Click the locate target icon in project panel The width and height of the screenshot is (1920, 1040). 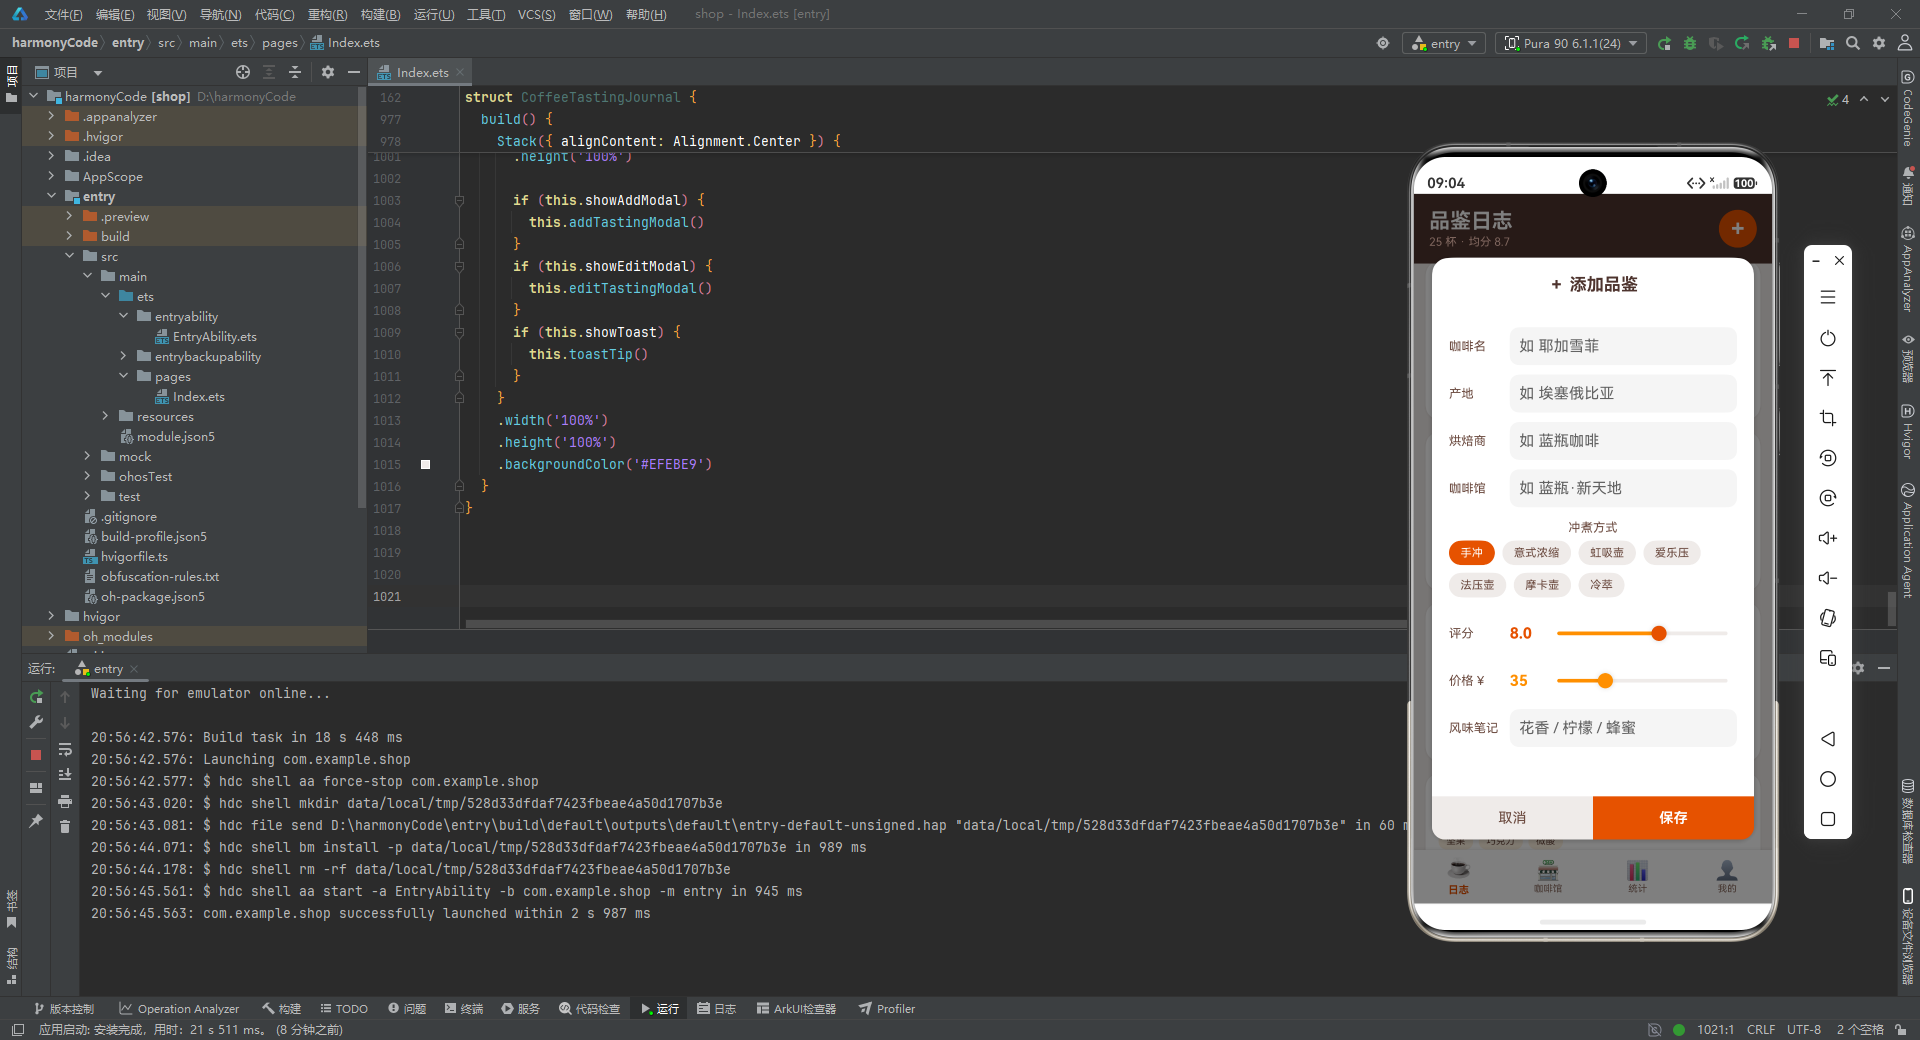(x=243, y=72)
